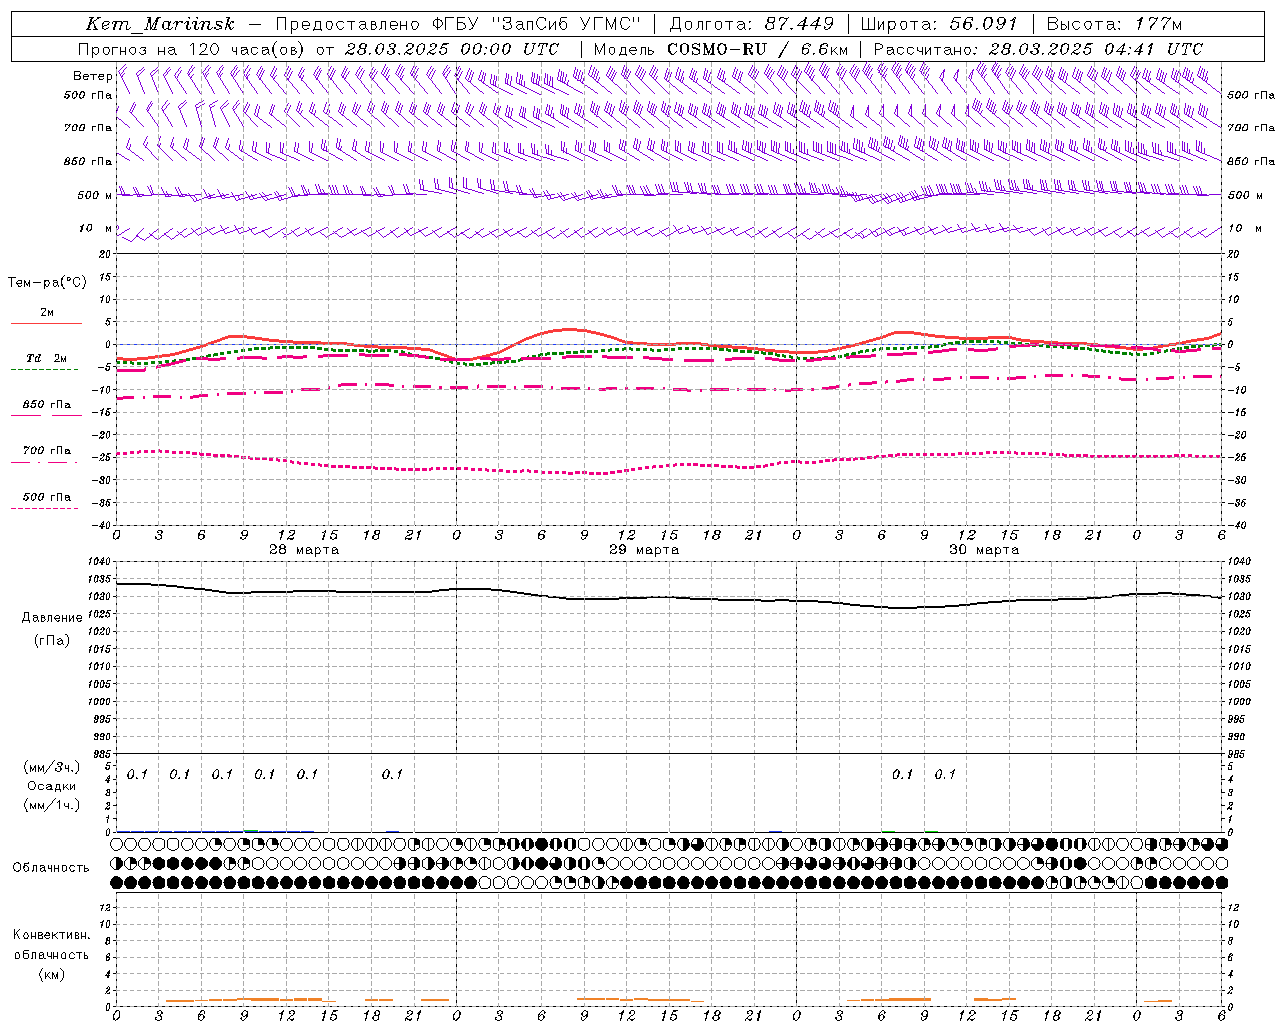Click the Долгота: 87.449 longitude value
Image resolution: width=1280 pixels, height=1024 pixels.
[x=751, y=24]
